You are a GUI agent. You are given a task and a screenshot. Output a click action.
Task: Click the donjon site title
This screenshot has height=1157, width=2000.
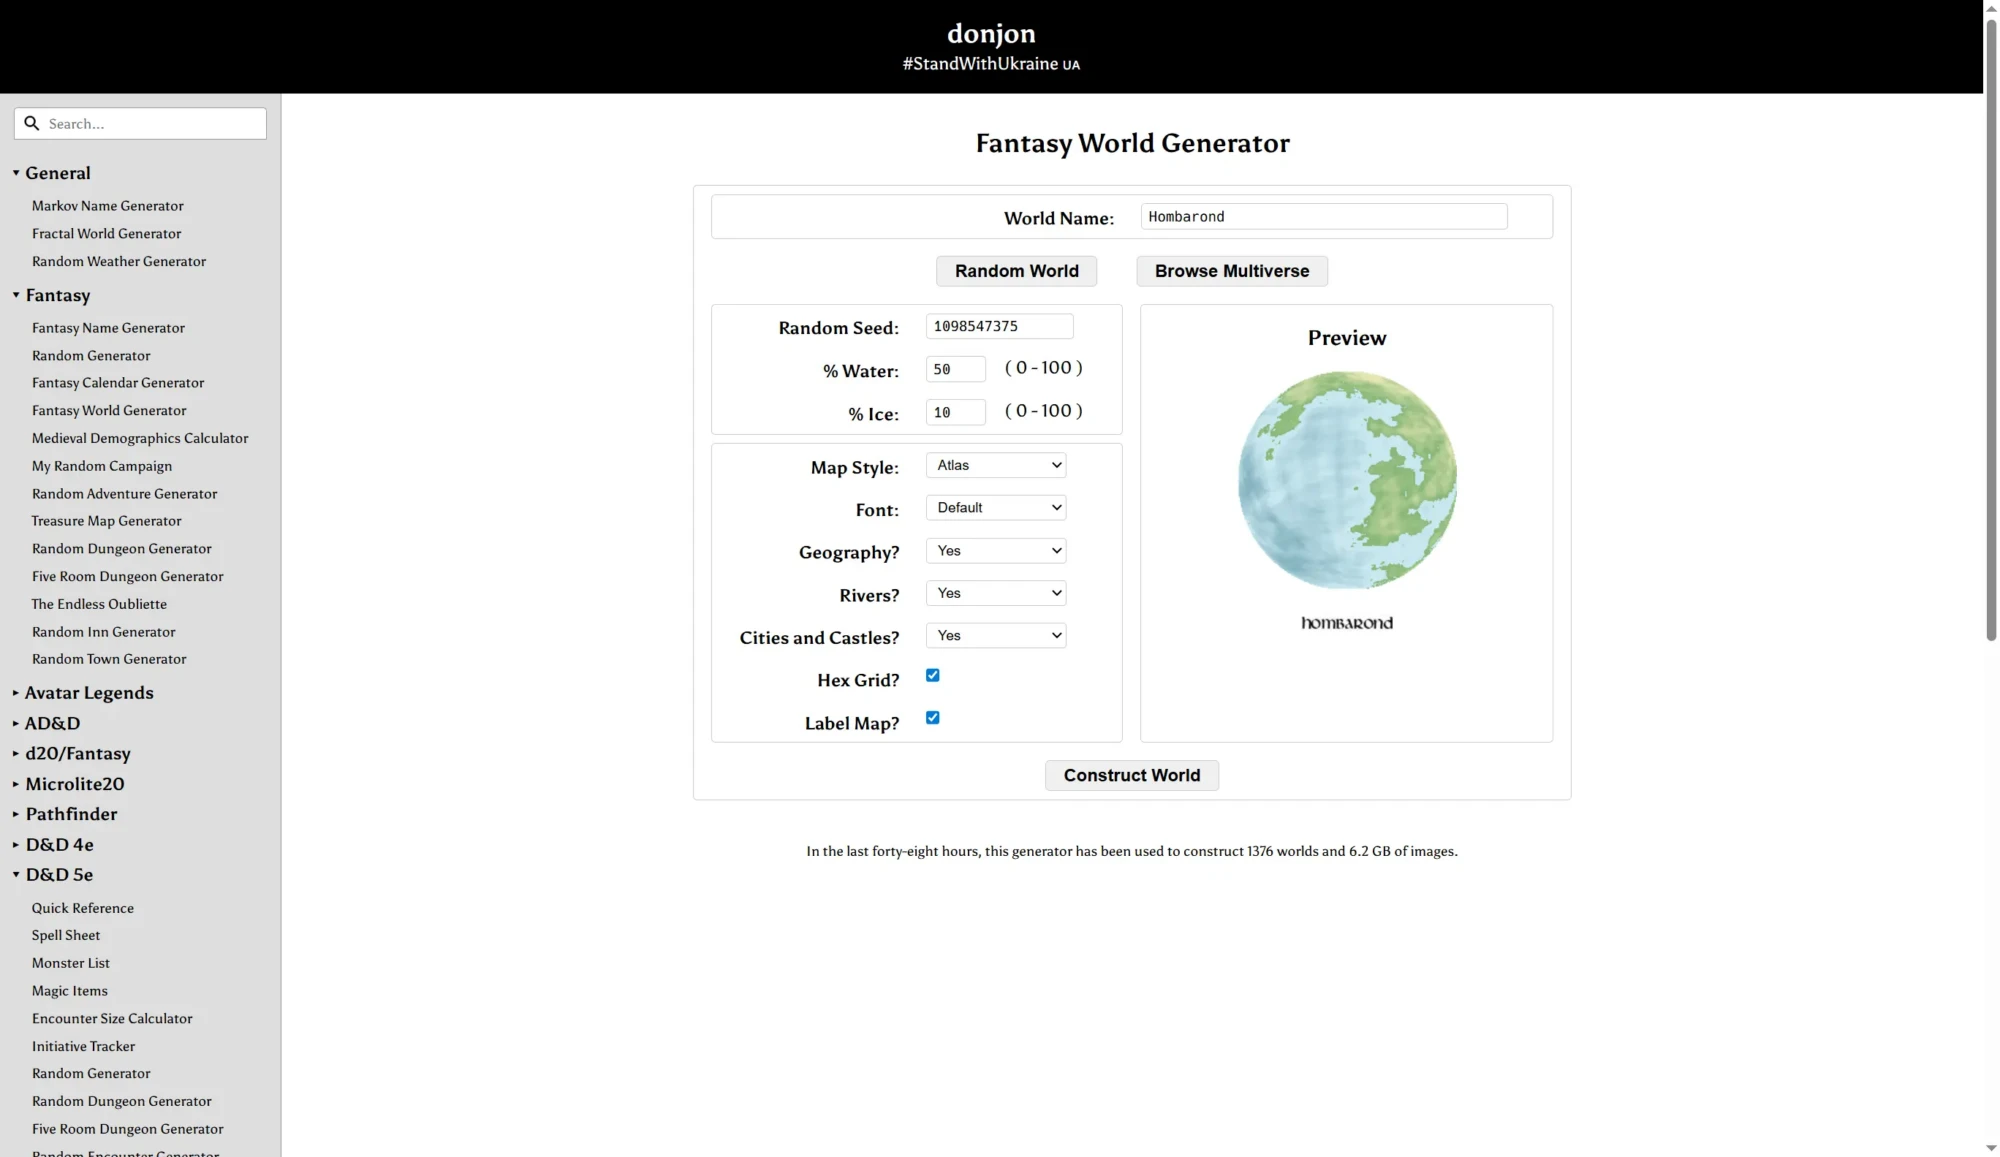pos(991,33)
